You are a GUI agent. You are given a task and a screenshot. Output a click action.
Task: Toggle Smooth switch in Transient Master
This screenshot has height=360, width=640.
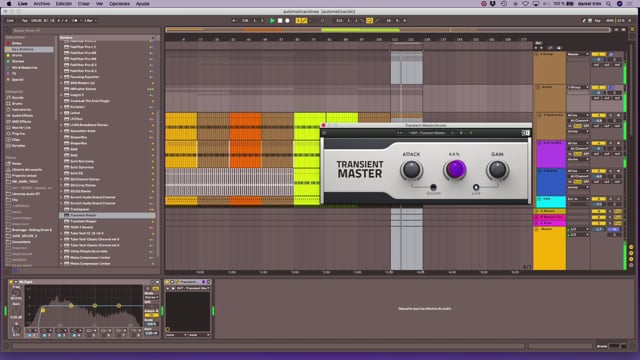tap(433, 187)
